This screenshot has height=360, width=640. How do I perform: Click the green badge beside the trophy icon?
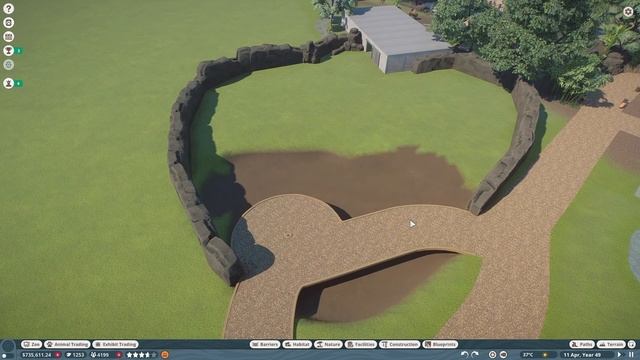(x=19, y=51)
